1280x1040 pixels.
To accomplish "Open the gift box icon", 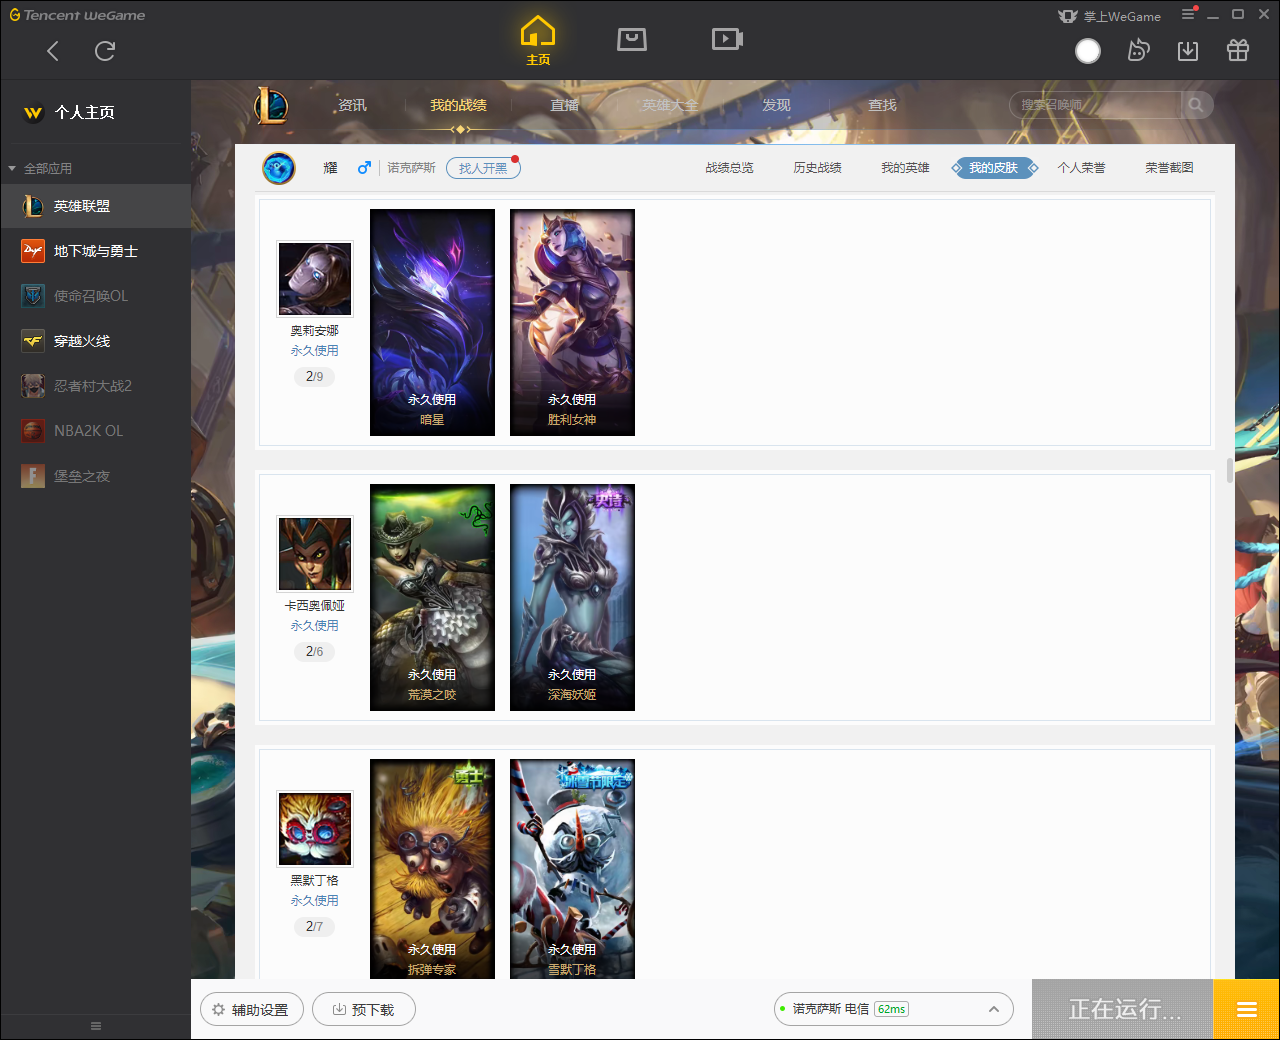I will [x=1238, y=50].
